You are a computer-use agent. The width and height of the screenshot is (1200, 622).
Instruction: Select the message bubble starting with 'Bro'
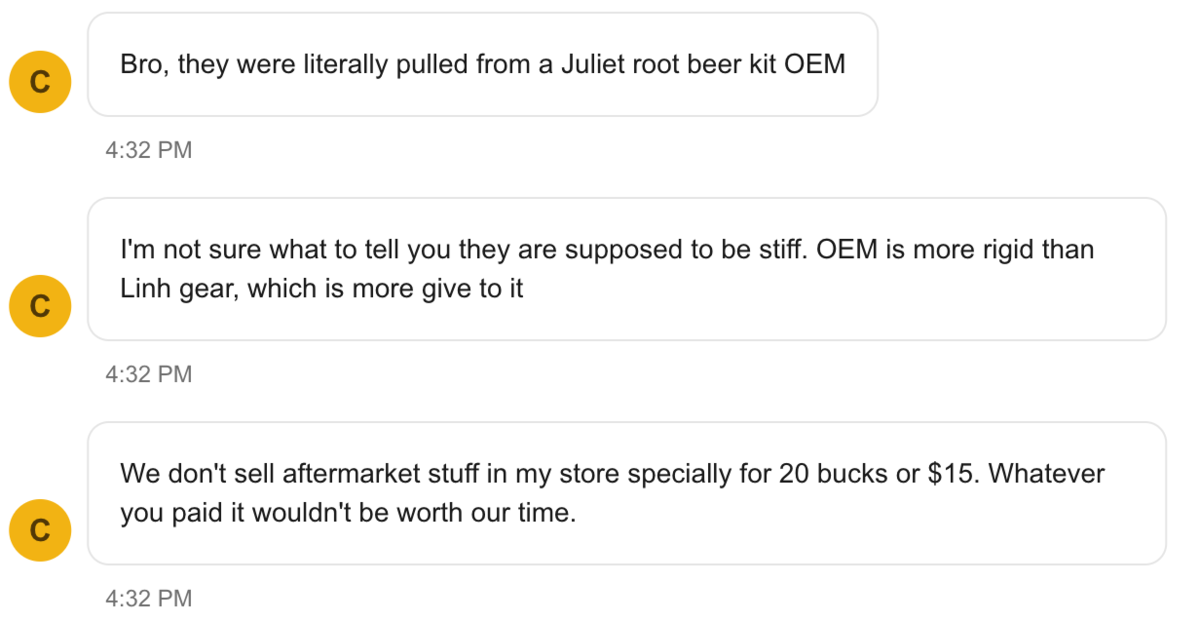(x=482, y=65)
